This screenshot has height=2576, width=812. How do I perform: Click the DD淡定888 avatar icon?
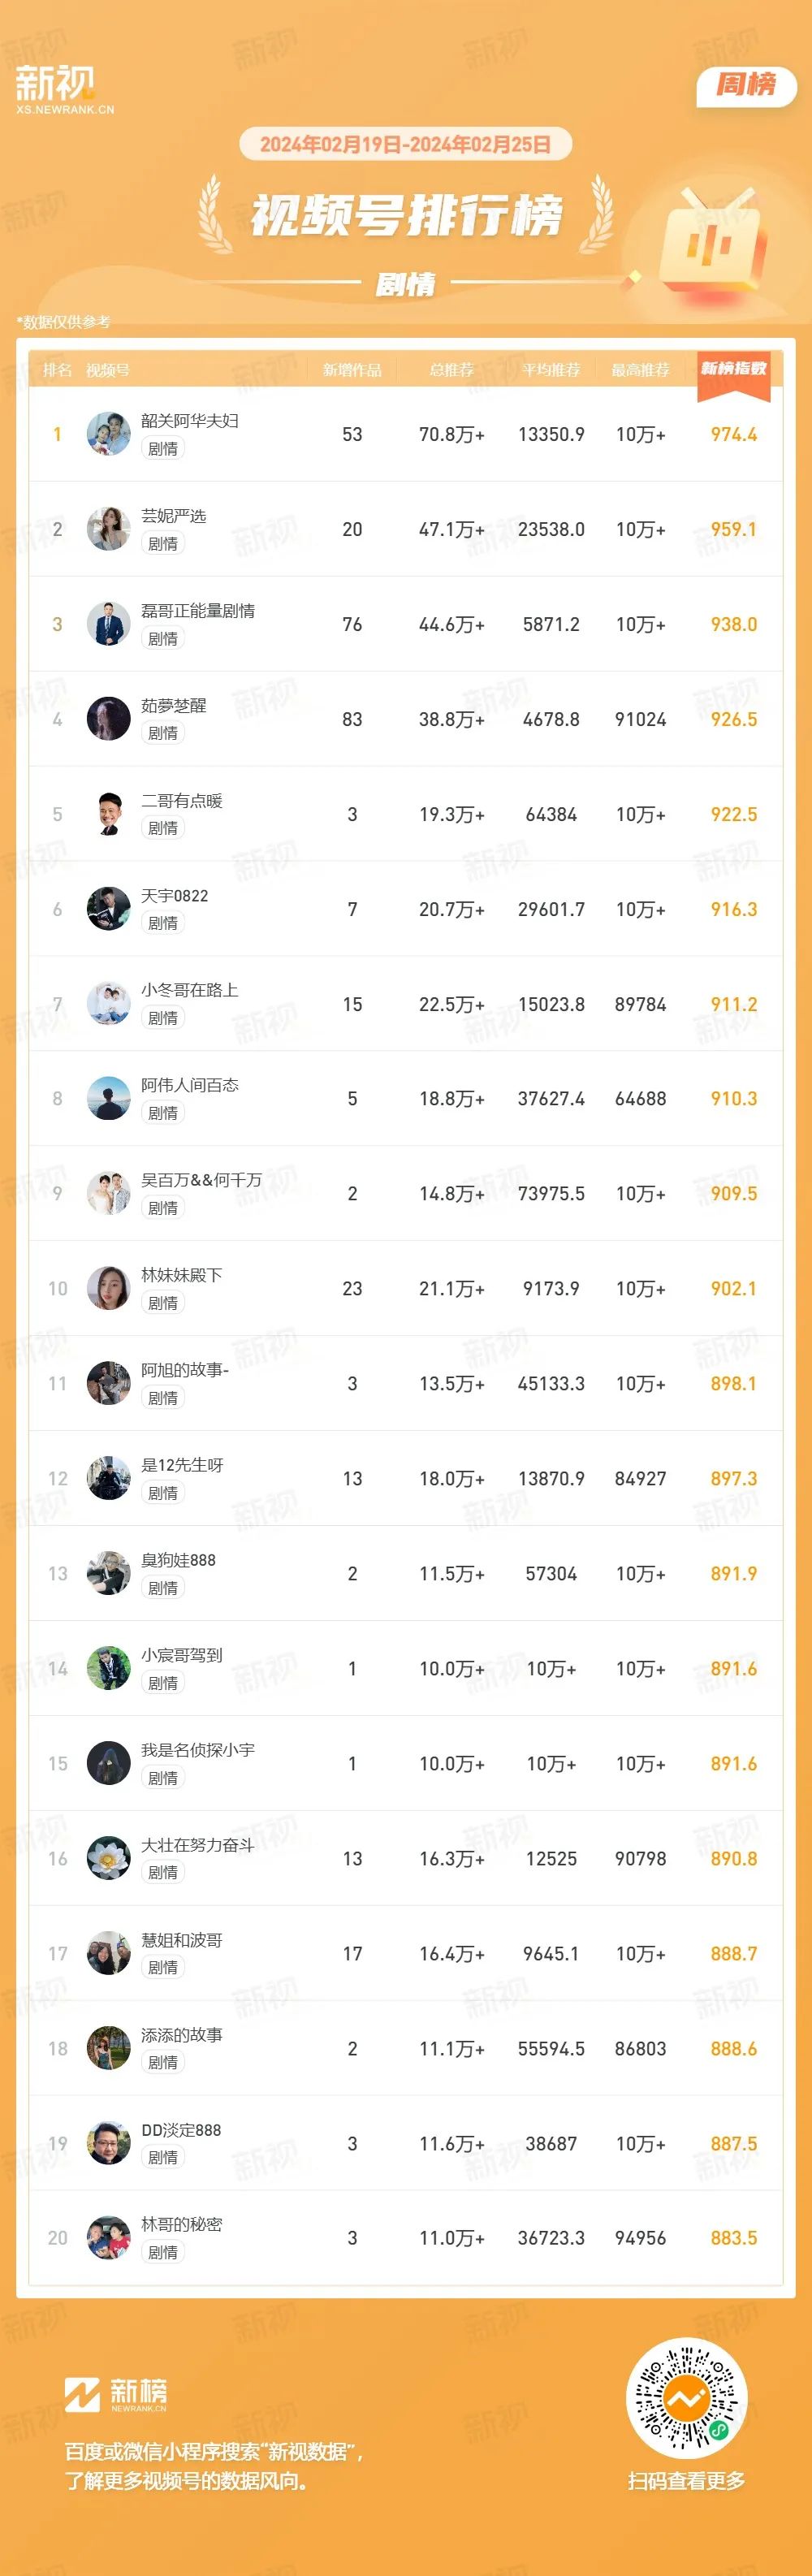click(x=108, y=2143)
